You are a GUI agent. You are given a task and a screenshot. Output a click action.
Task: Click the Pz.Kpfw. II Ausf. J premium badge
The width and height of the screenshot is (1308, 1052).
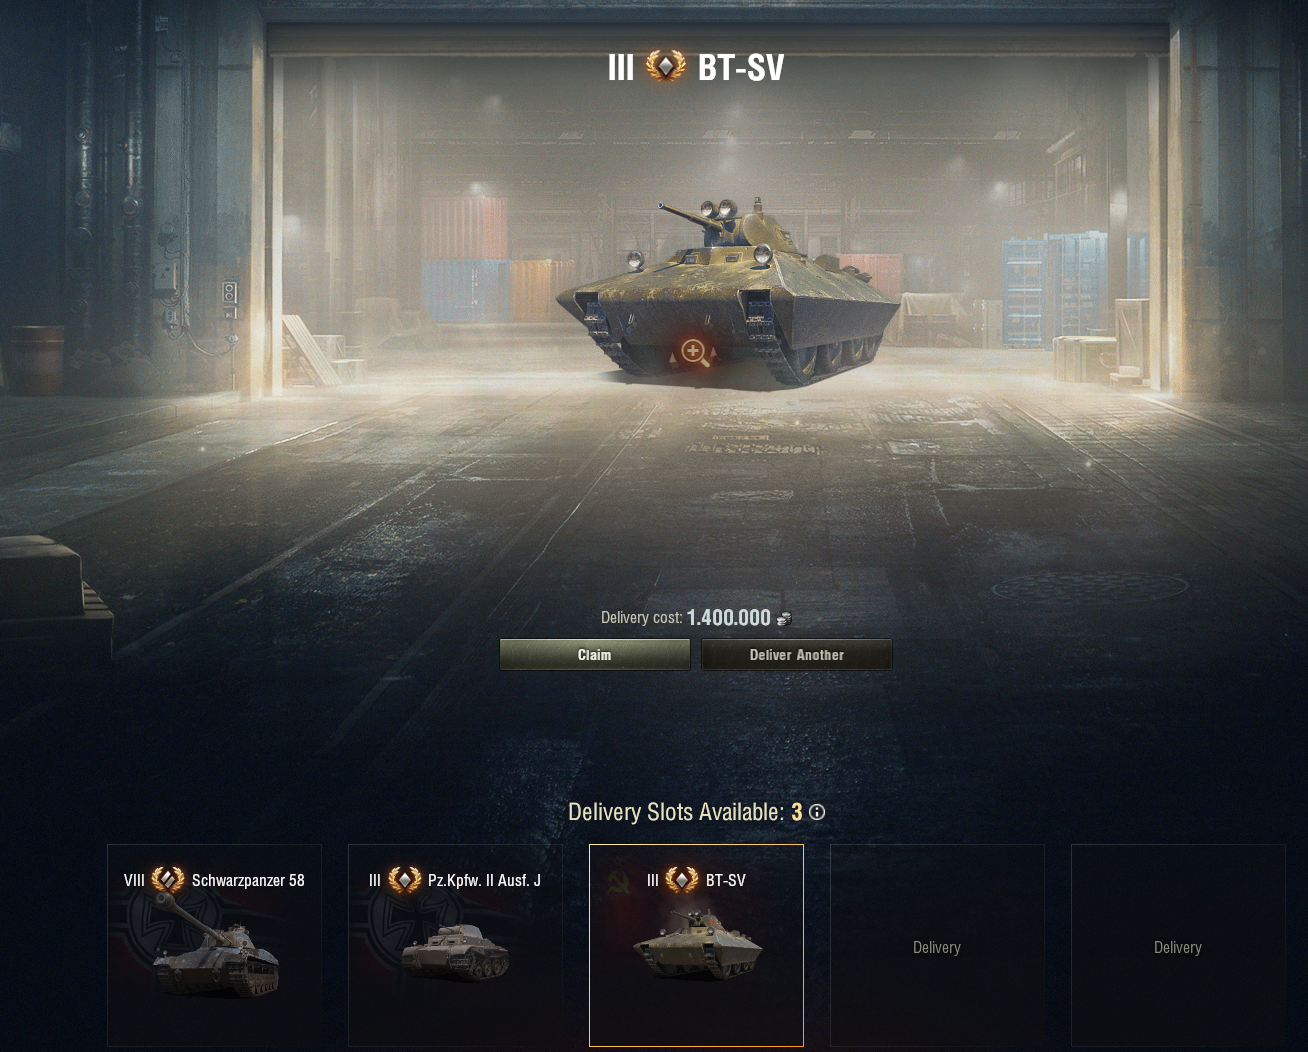pyautogui.click(x=405, y=880)
